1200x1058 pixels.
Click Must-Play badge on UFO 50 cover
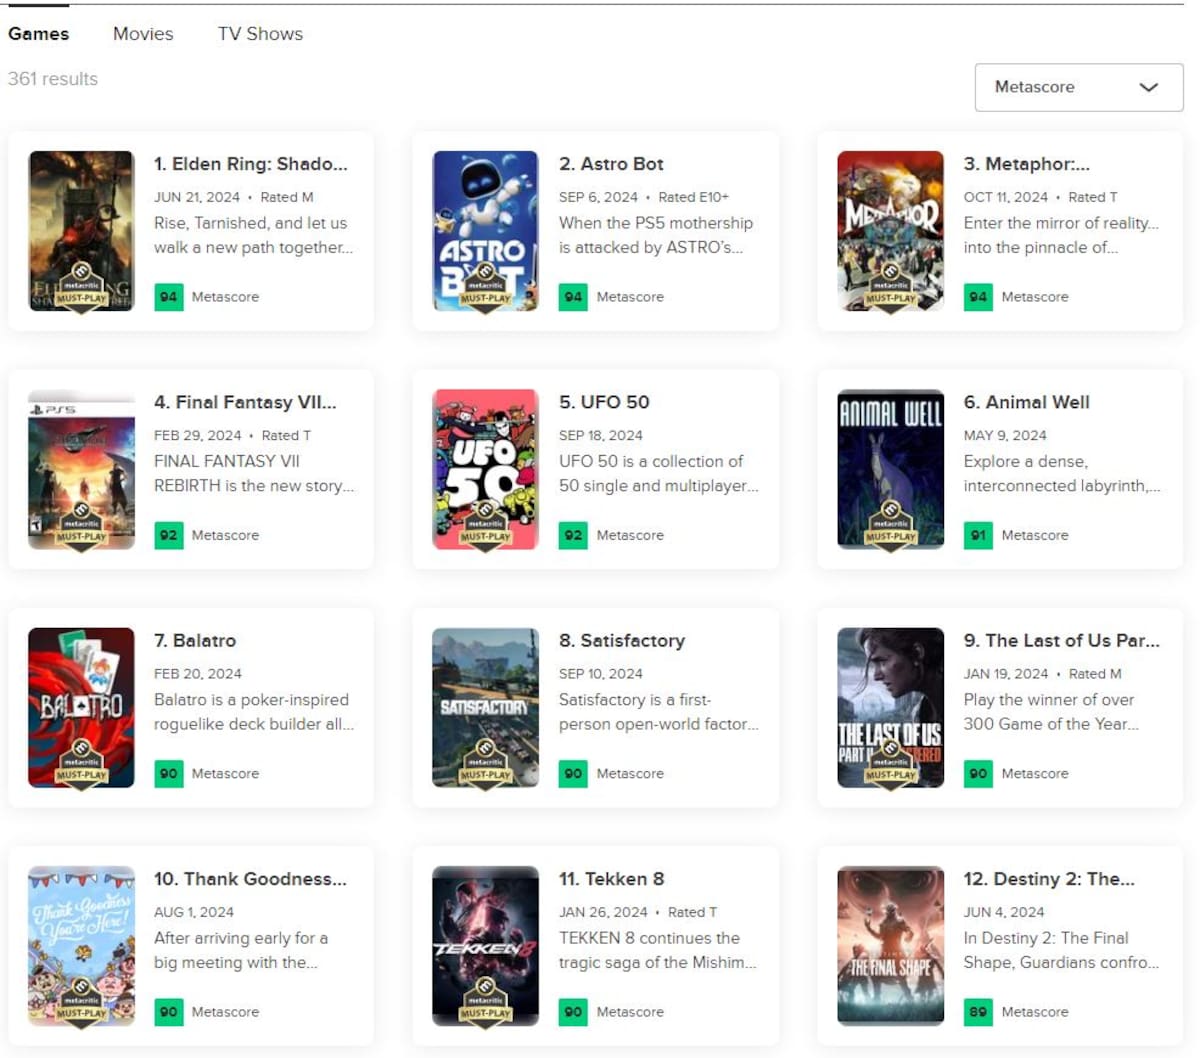click(x=485, y=526)
